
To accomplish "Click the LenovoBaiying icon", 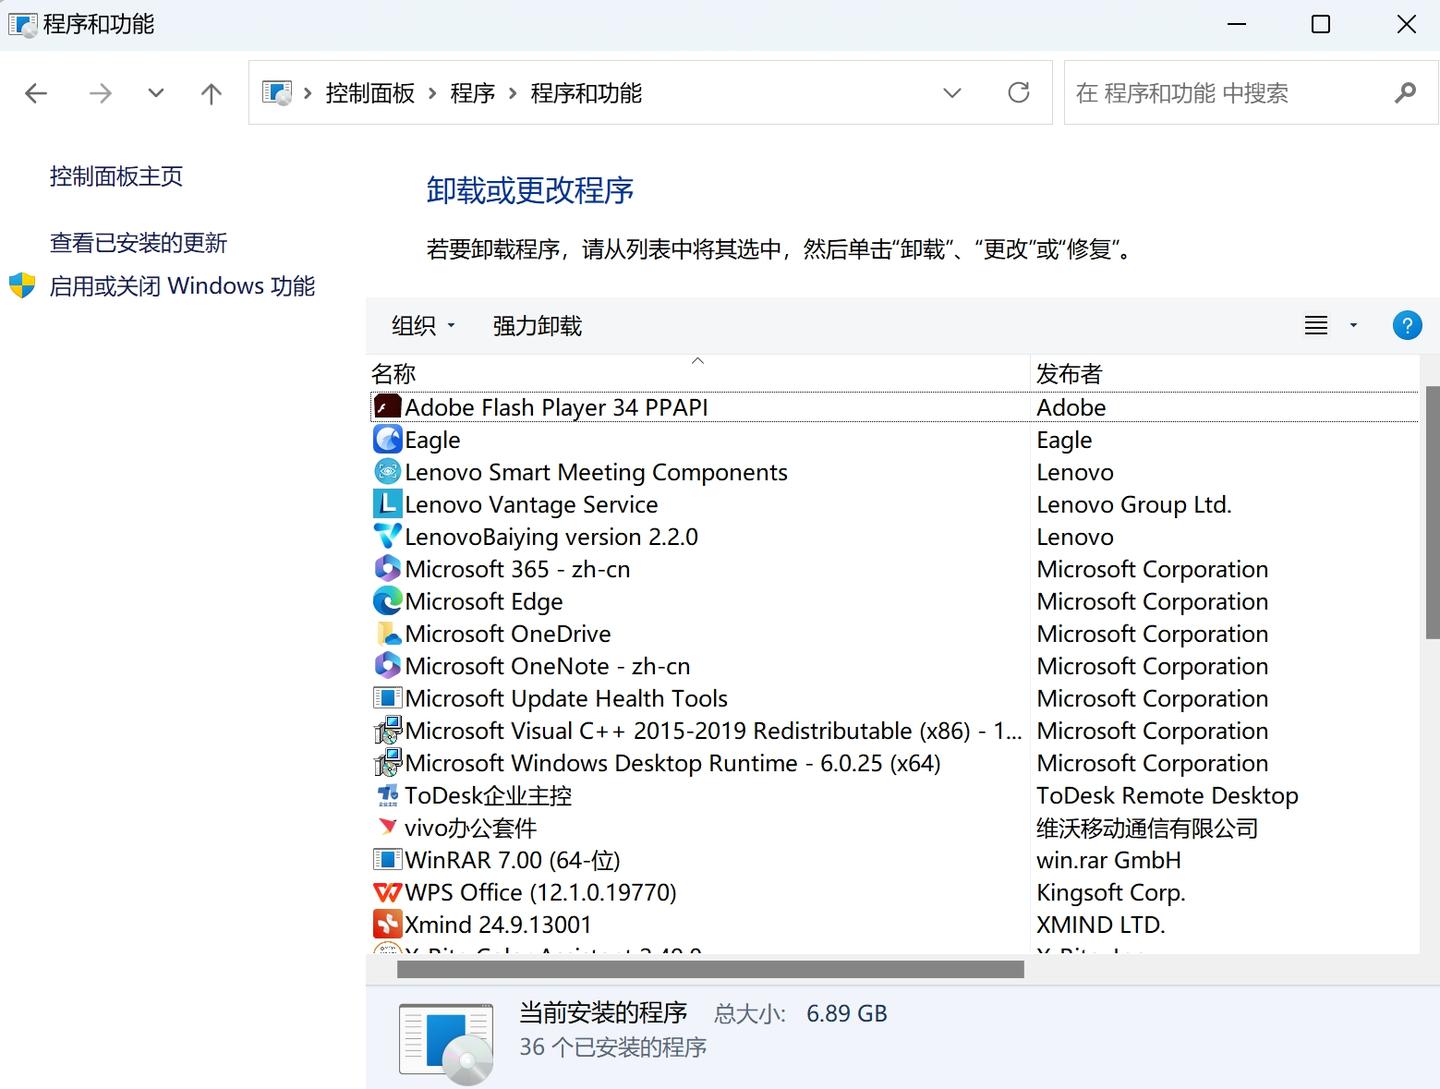I will (x=387, y=536).
